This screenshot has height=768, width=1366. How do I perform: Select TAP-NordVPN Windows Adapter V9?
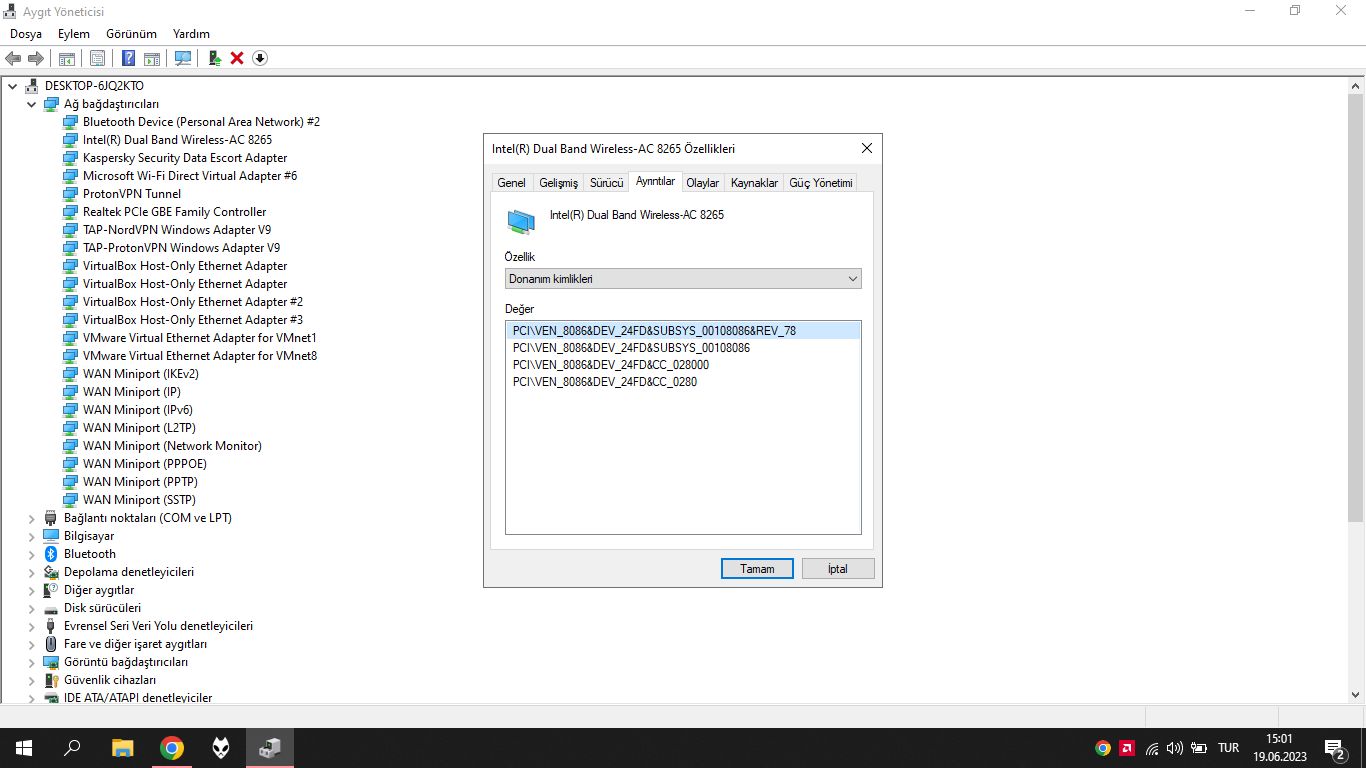click(x=177, y=230)
